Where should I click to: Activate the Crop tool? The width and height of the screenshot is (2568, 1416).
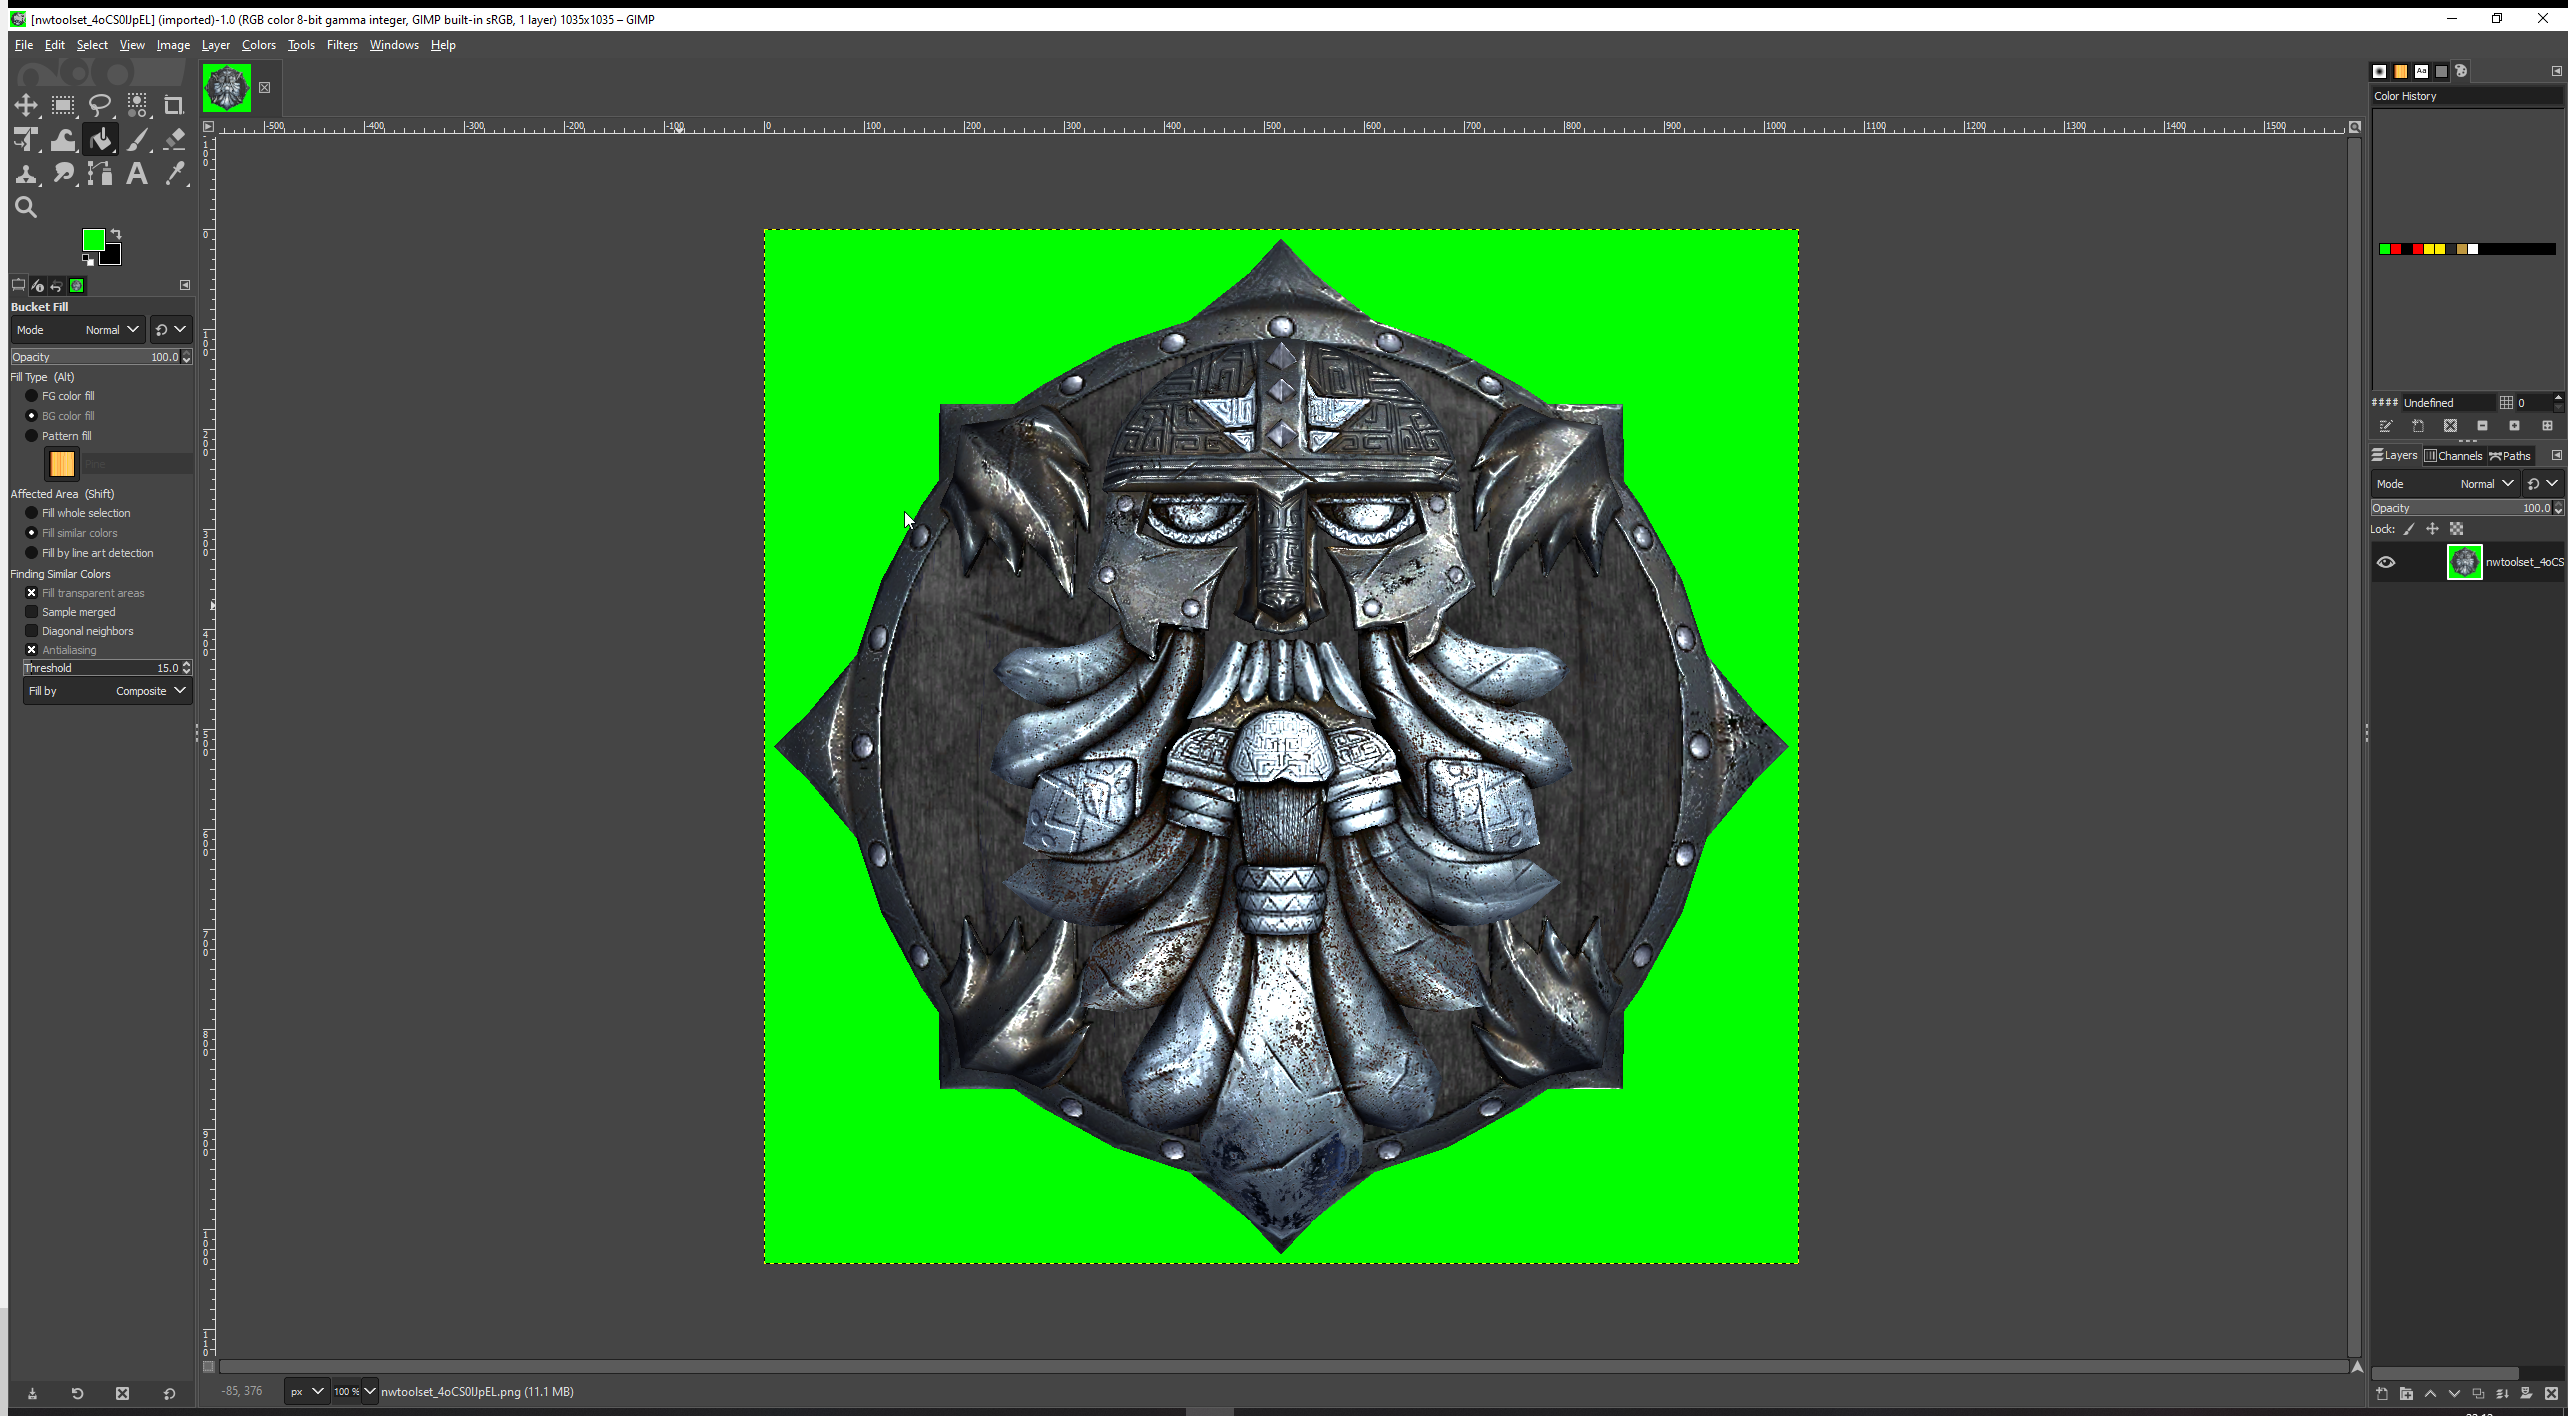pyautogui.click(x=174, y=105)
